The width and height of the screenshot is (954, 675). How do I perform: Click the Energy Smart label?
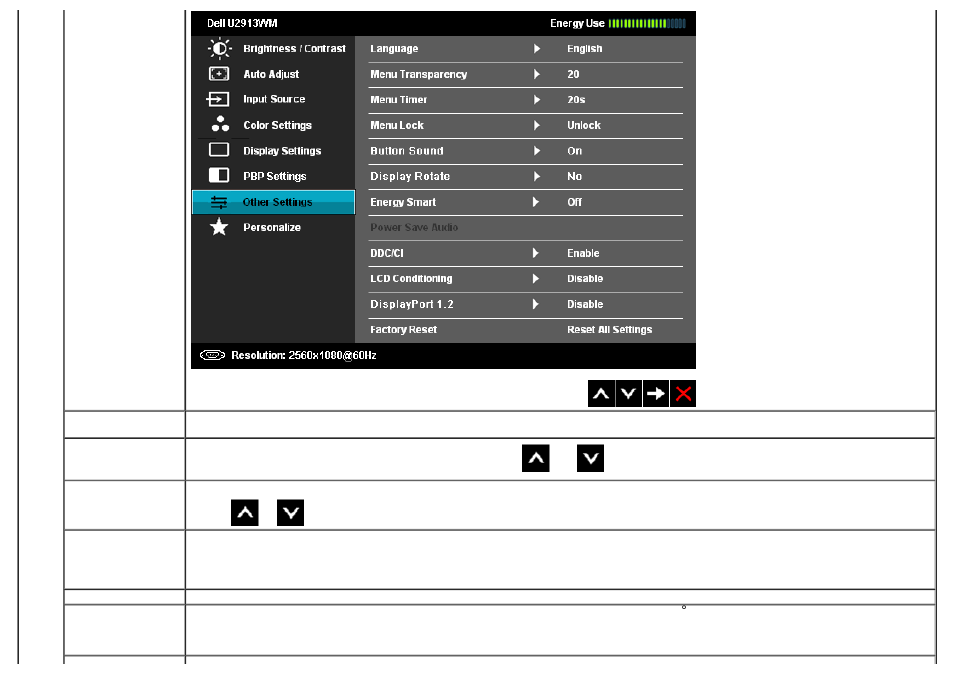(x=403, y=202)
